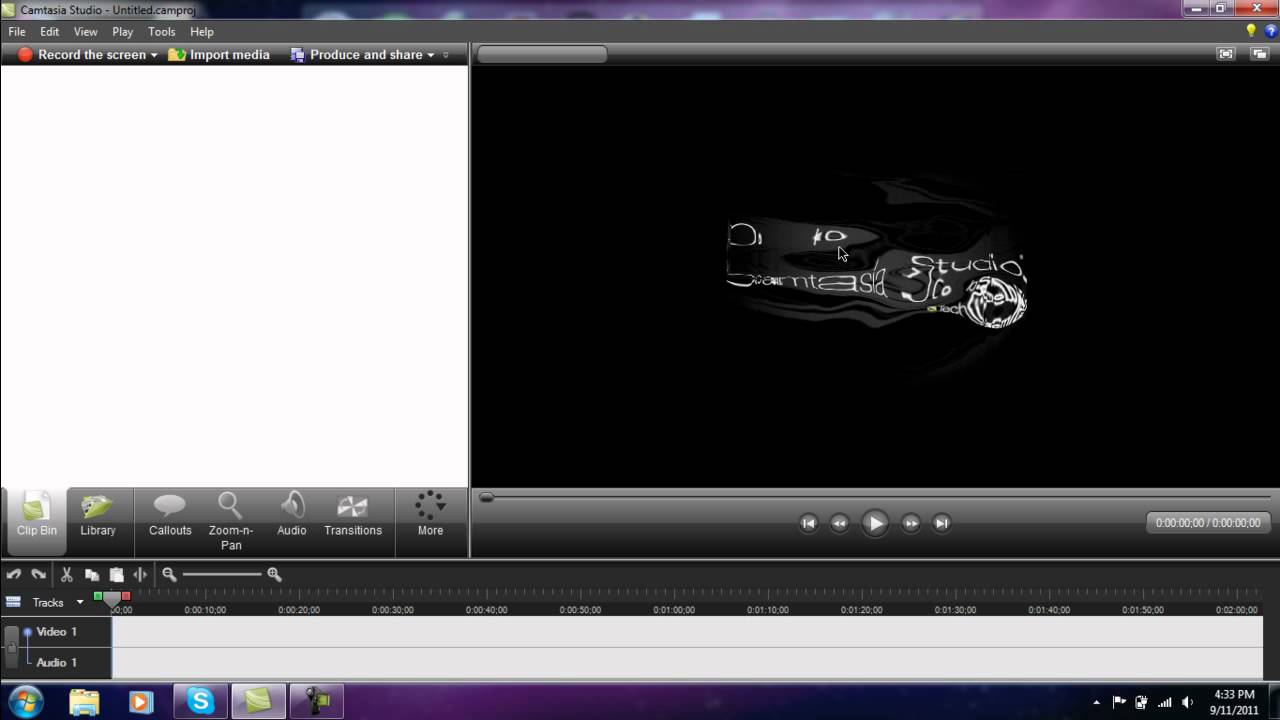Select the Audio 1 track label
The height and width of the screenshot is (720, 1280).
pos(57,663)
